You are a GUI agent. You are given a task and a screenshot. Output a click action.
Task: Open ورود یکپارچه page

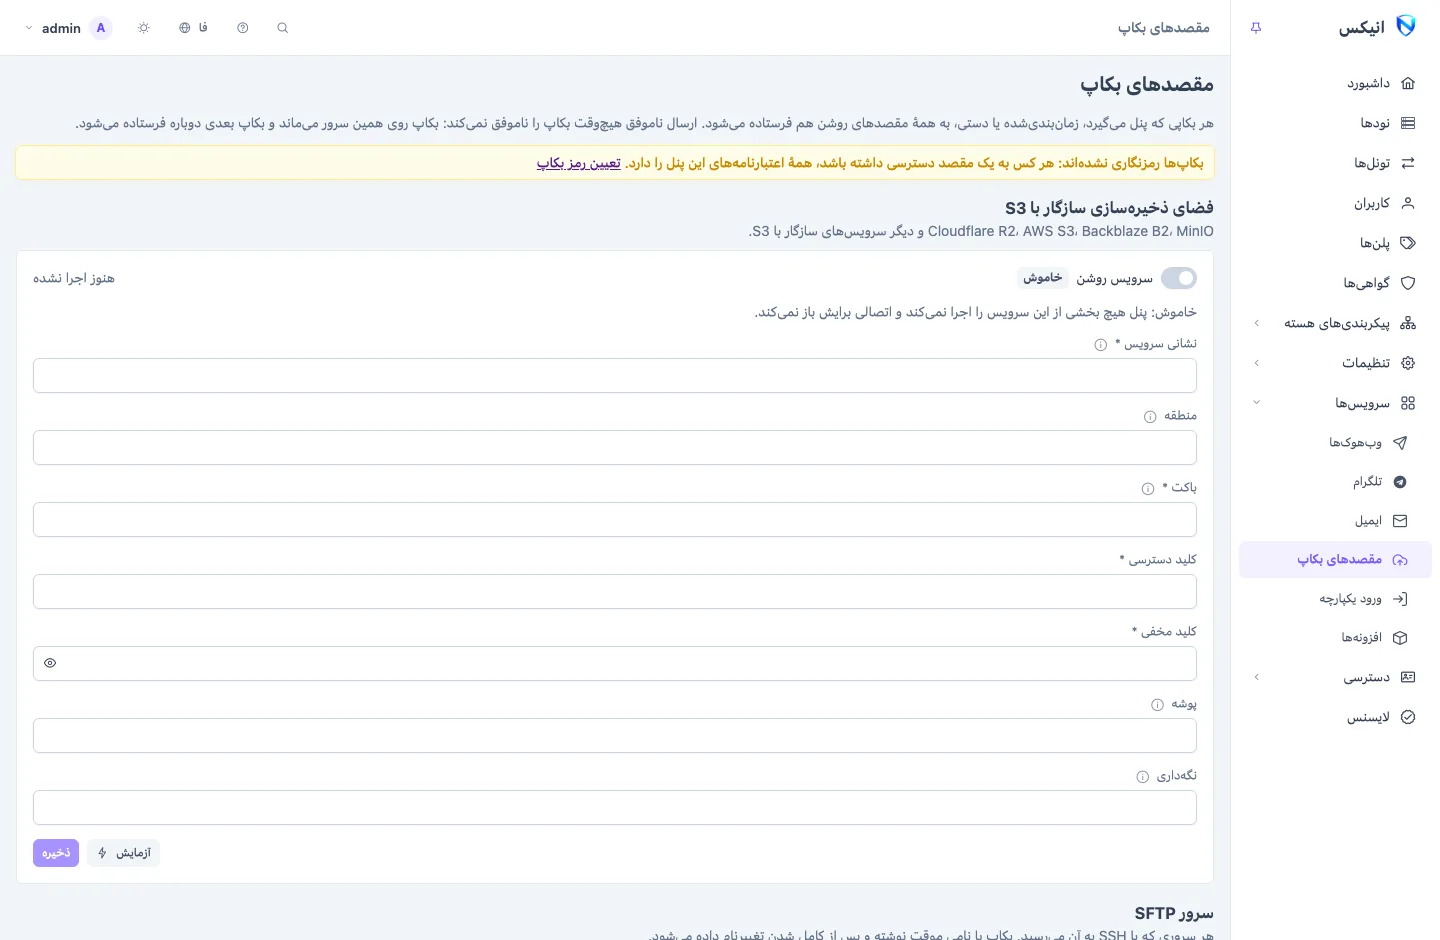click(1335, 598)
